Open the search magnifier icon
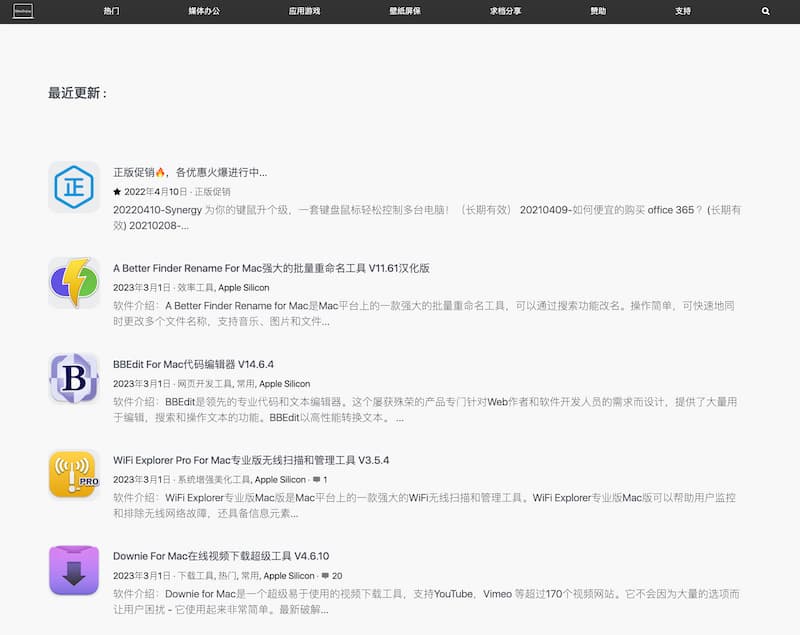Screen dimensions: 800x635 tap(765, 11)
